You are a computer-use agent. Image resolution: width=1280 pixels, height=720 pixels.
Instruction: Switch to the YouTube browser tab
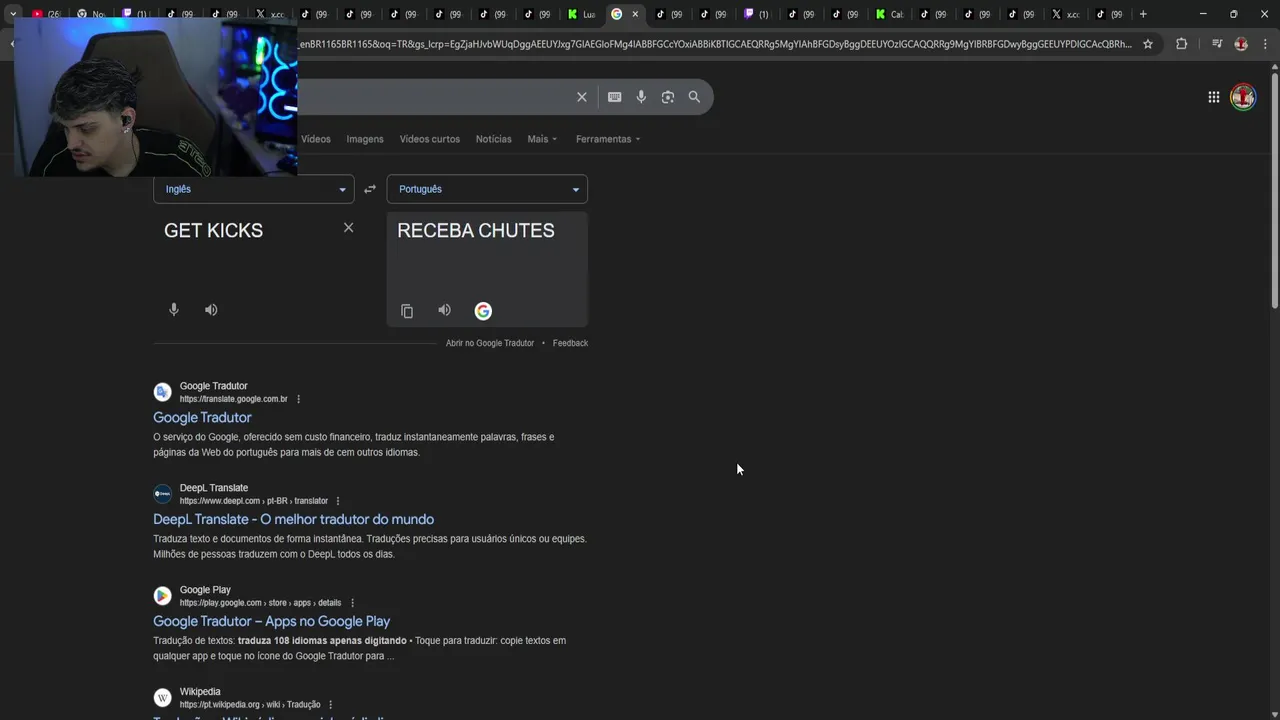(46, 14)
